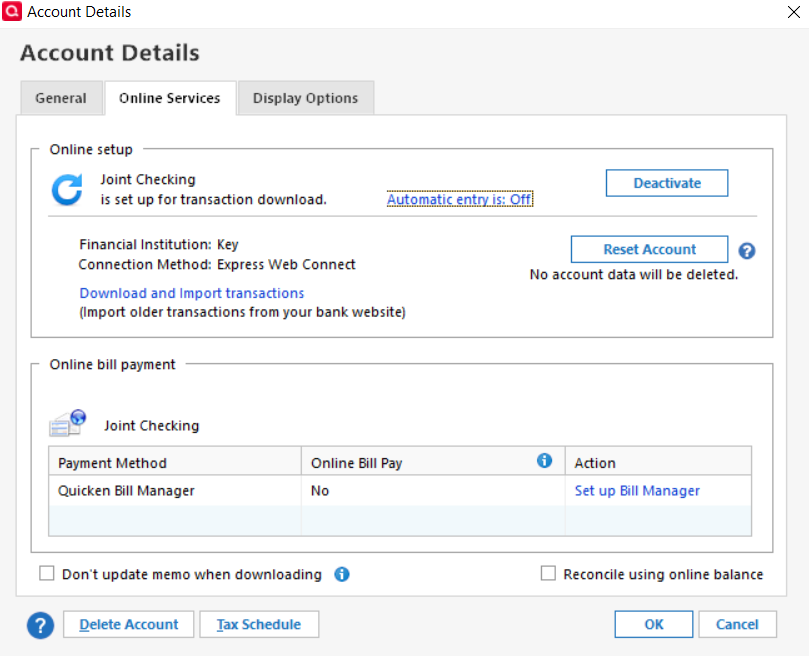Open Download and Import transactions link
Screen dimensions: 809x656
pyautogui.click(x=192, y=293)
